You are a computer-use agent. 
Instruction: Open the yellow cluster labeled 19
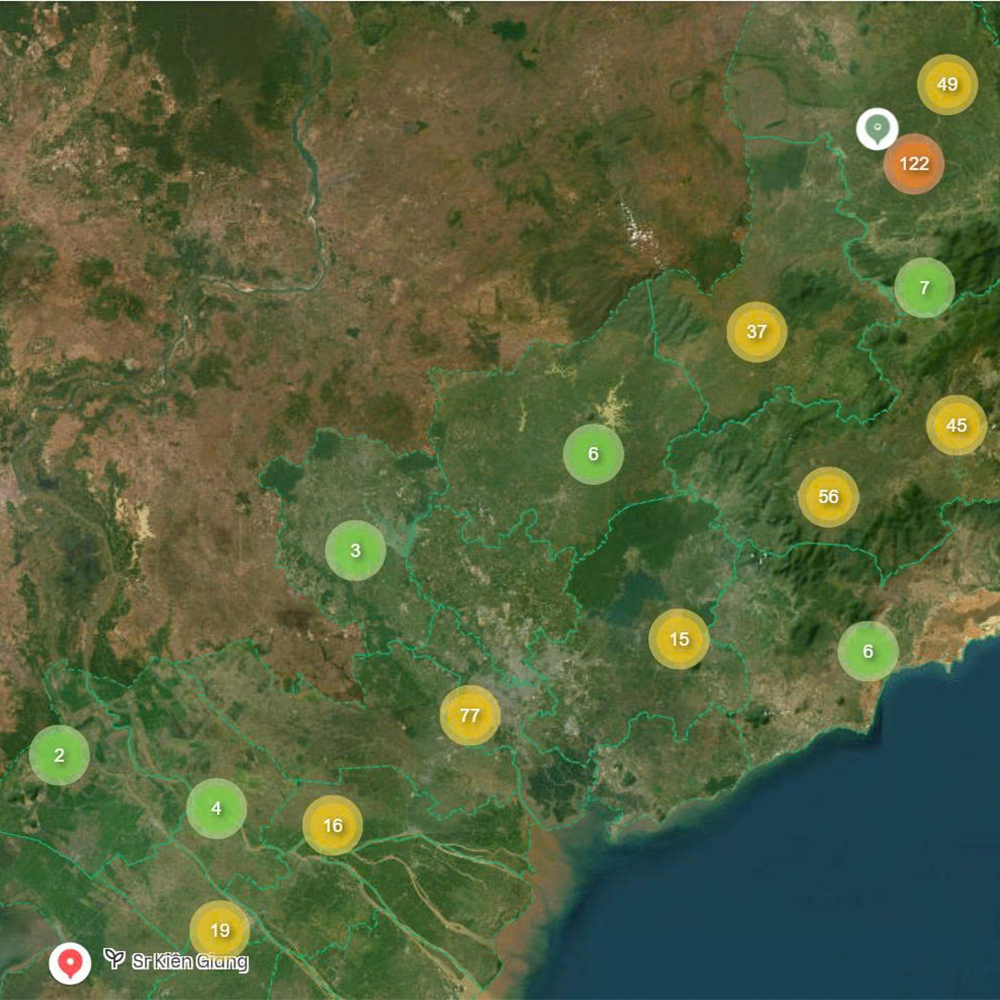tap(220, 930)
